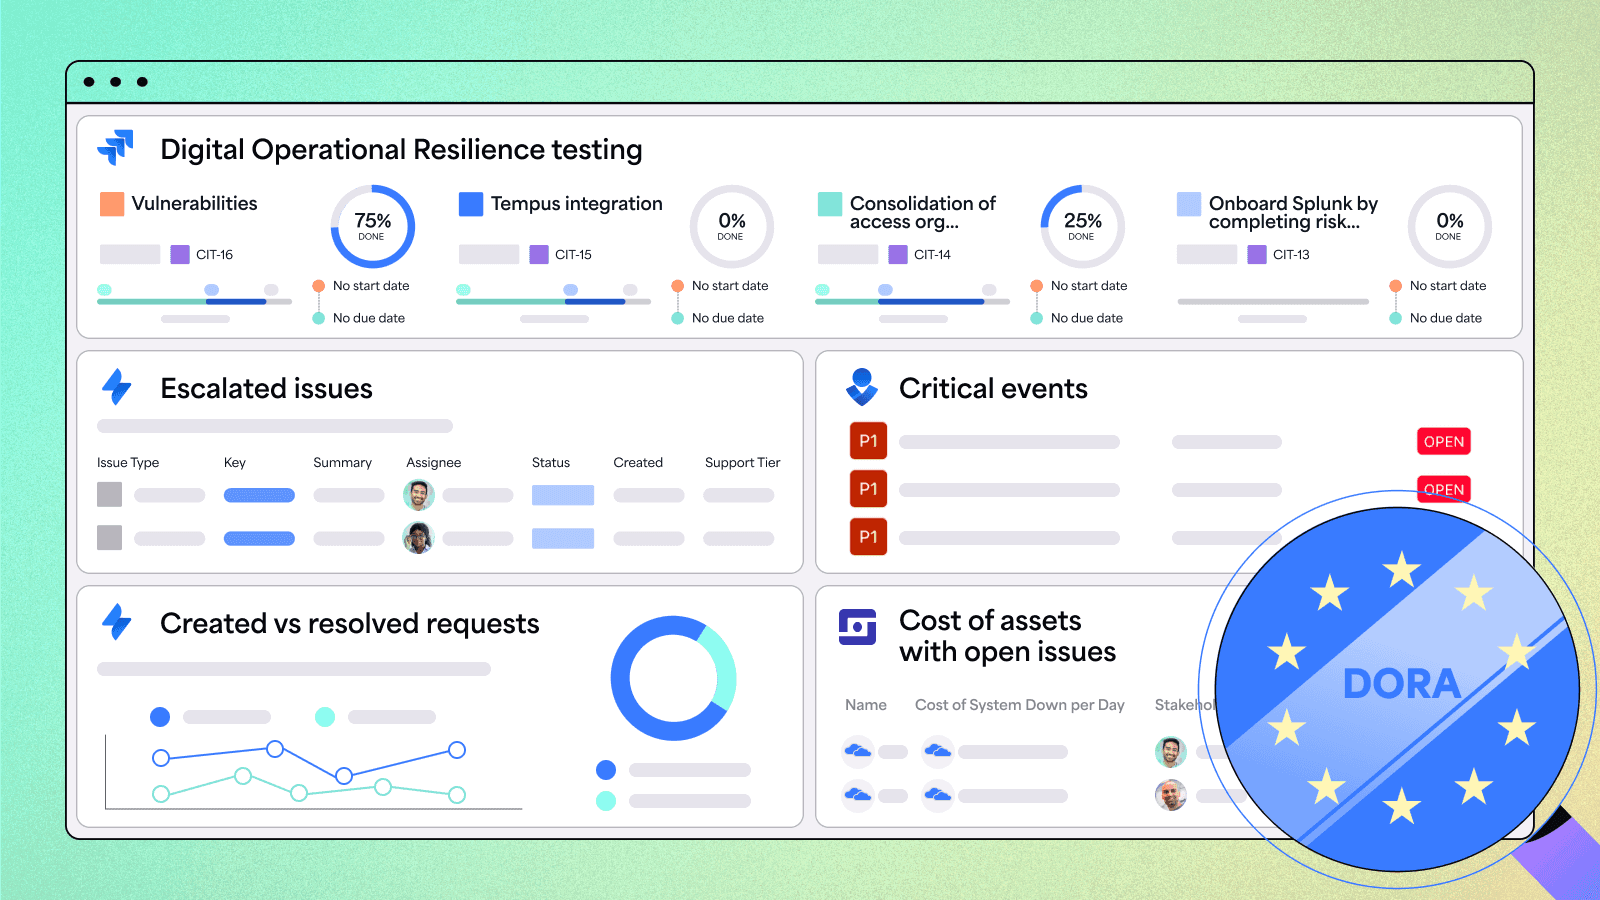The height and width of the screenshot is (900, 1600).
Task: Click the Consolidation 25% done progress ring
Action: (x=1082, y=226)
